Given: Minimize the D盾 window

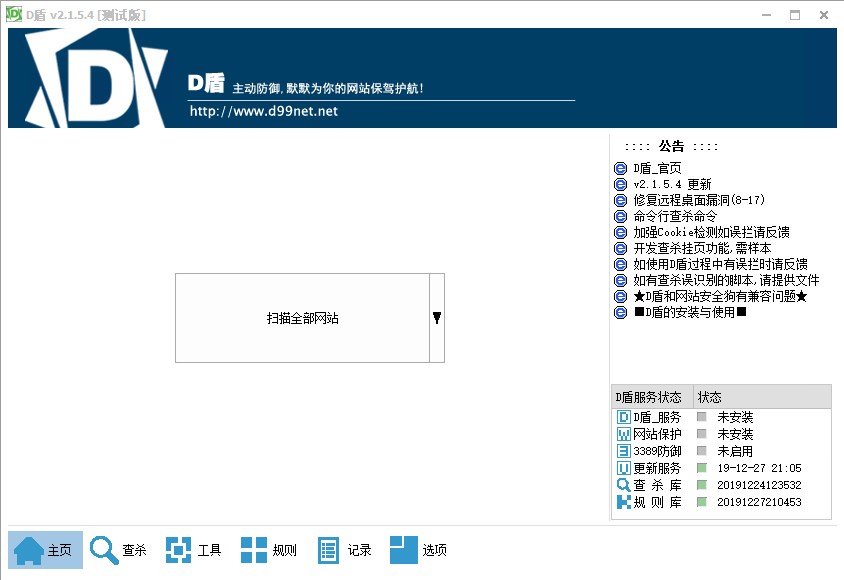Looking at the screenshot, I should [x=766, y=15].
